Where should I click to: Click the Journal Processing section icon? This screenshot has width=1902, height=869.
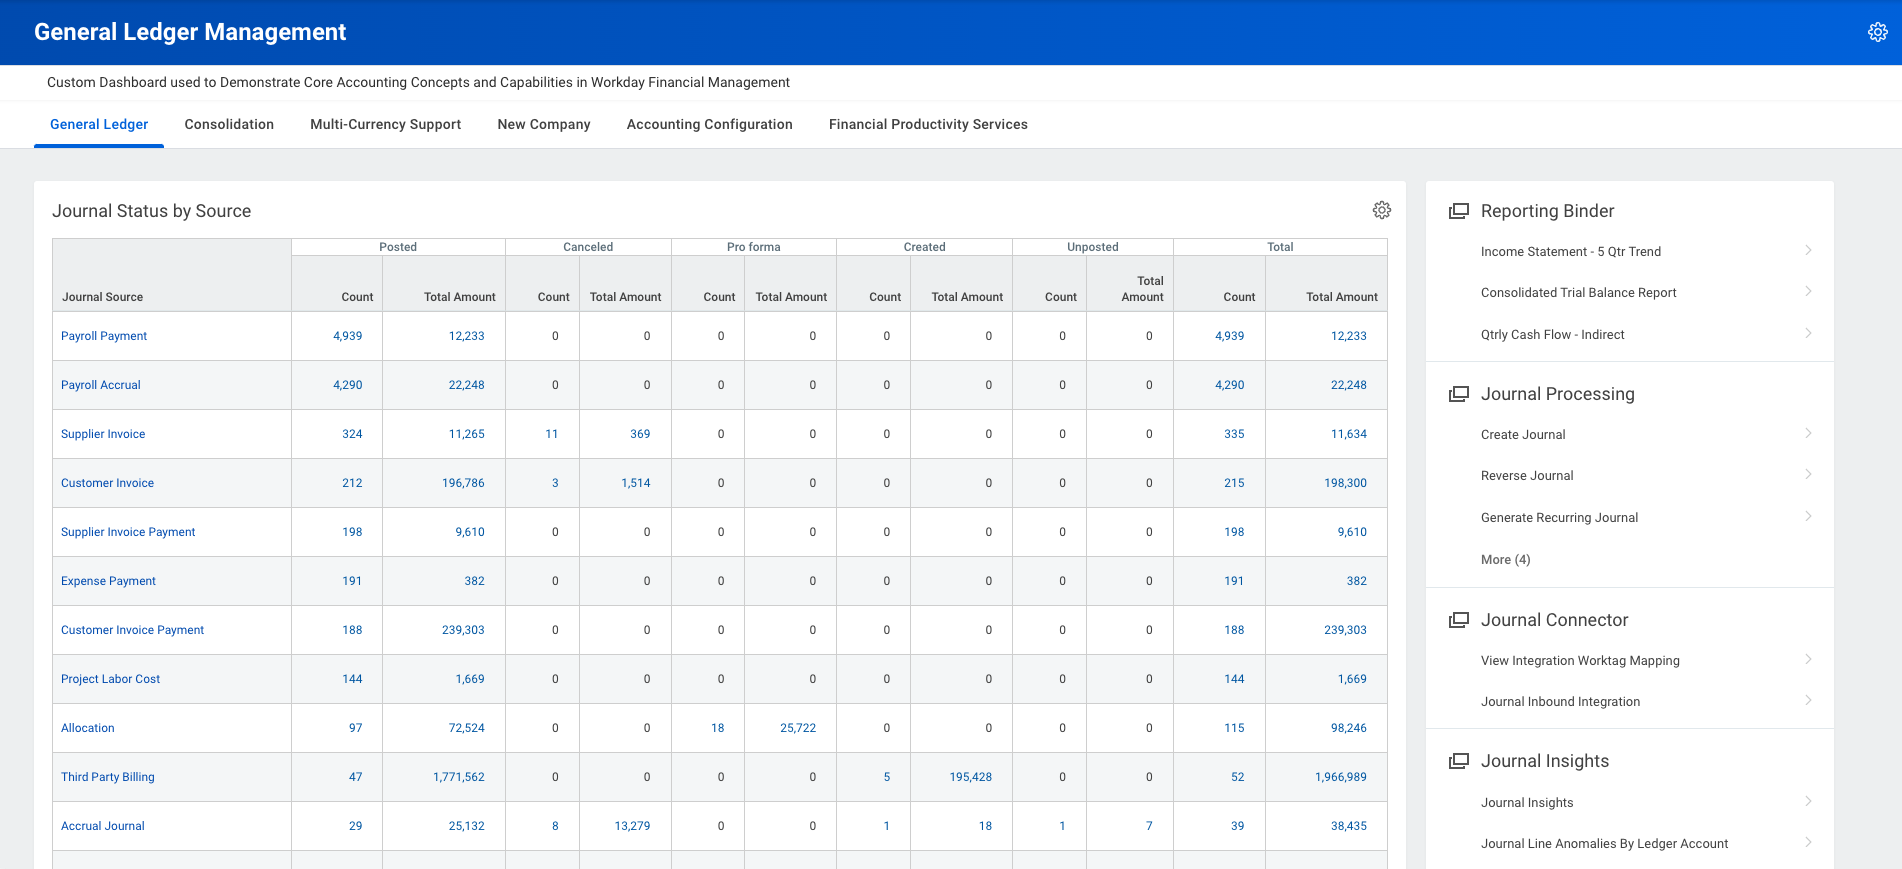[x=1459, y=394]
